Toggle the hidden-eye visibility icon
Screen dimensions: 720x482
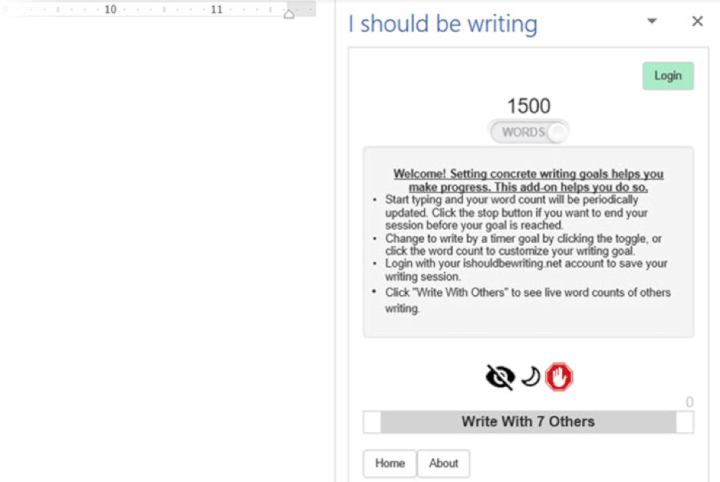coord(500,377)
